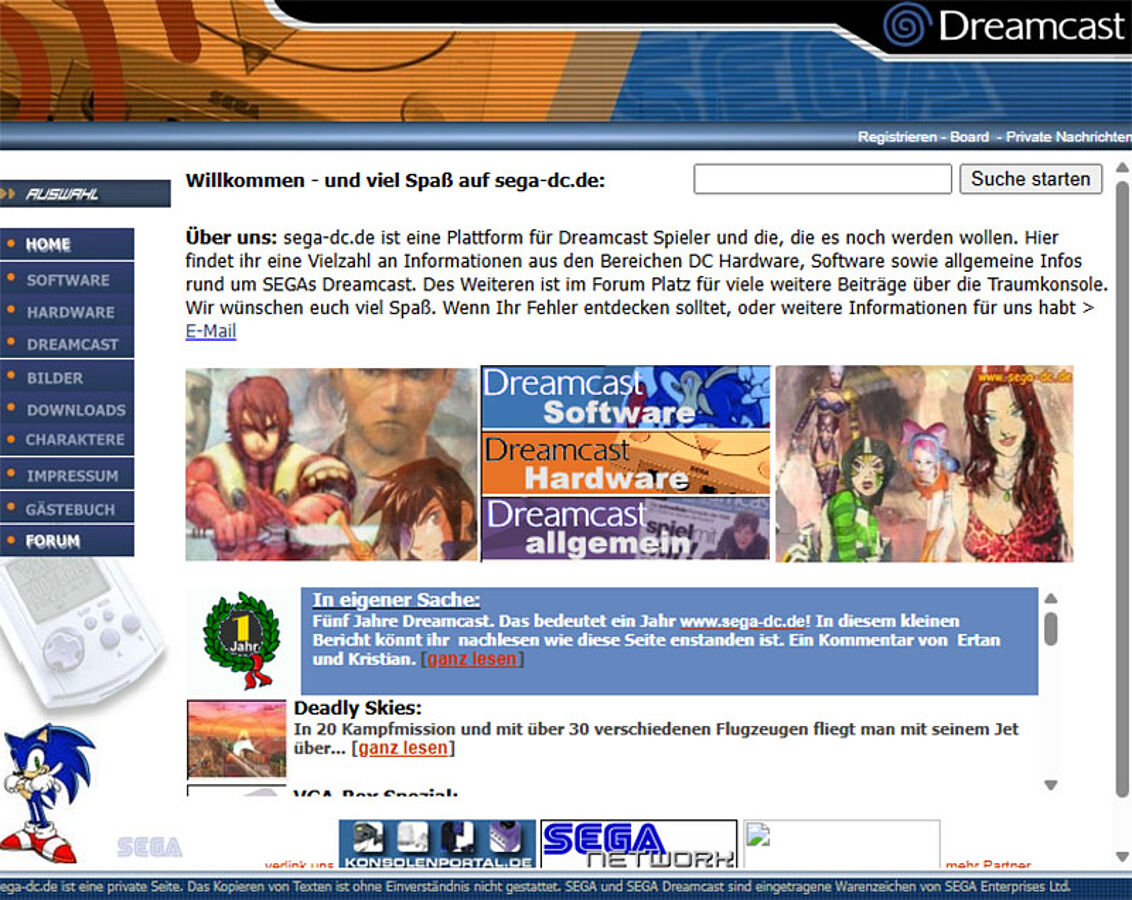The width and height of the screenshot is (1132, 900).
Task: Click the news frame scroll-down arrow
Action: pyautogui.click(x=1051, y=785)
